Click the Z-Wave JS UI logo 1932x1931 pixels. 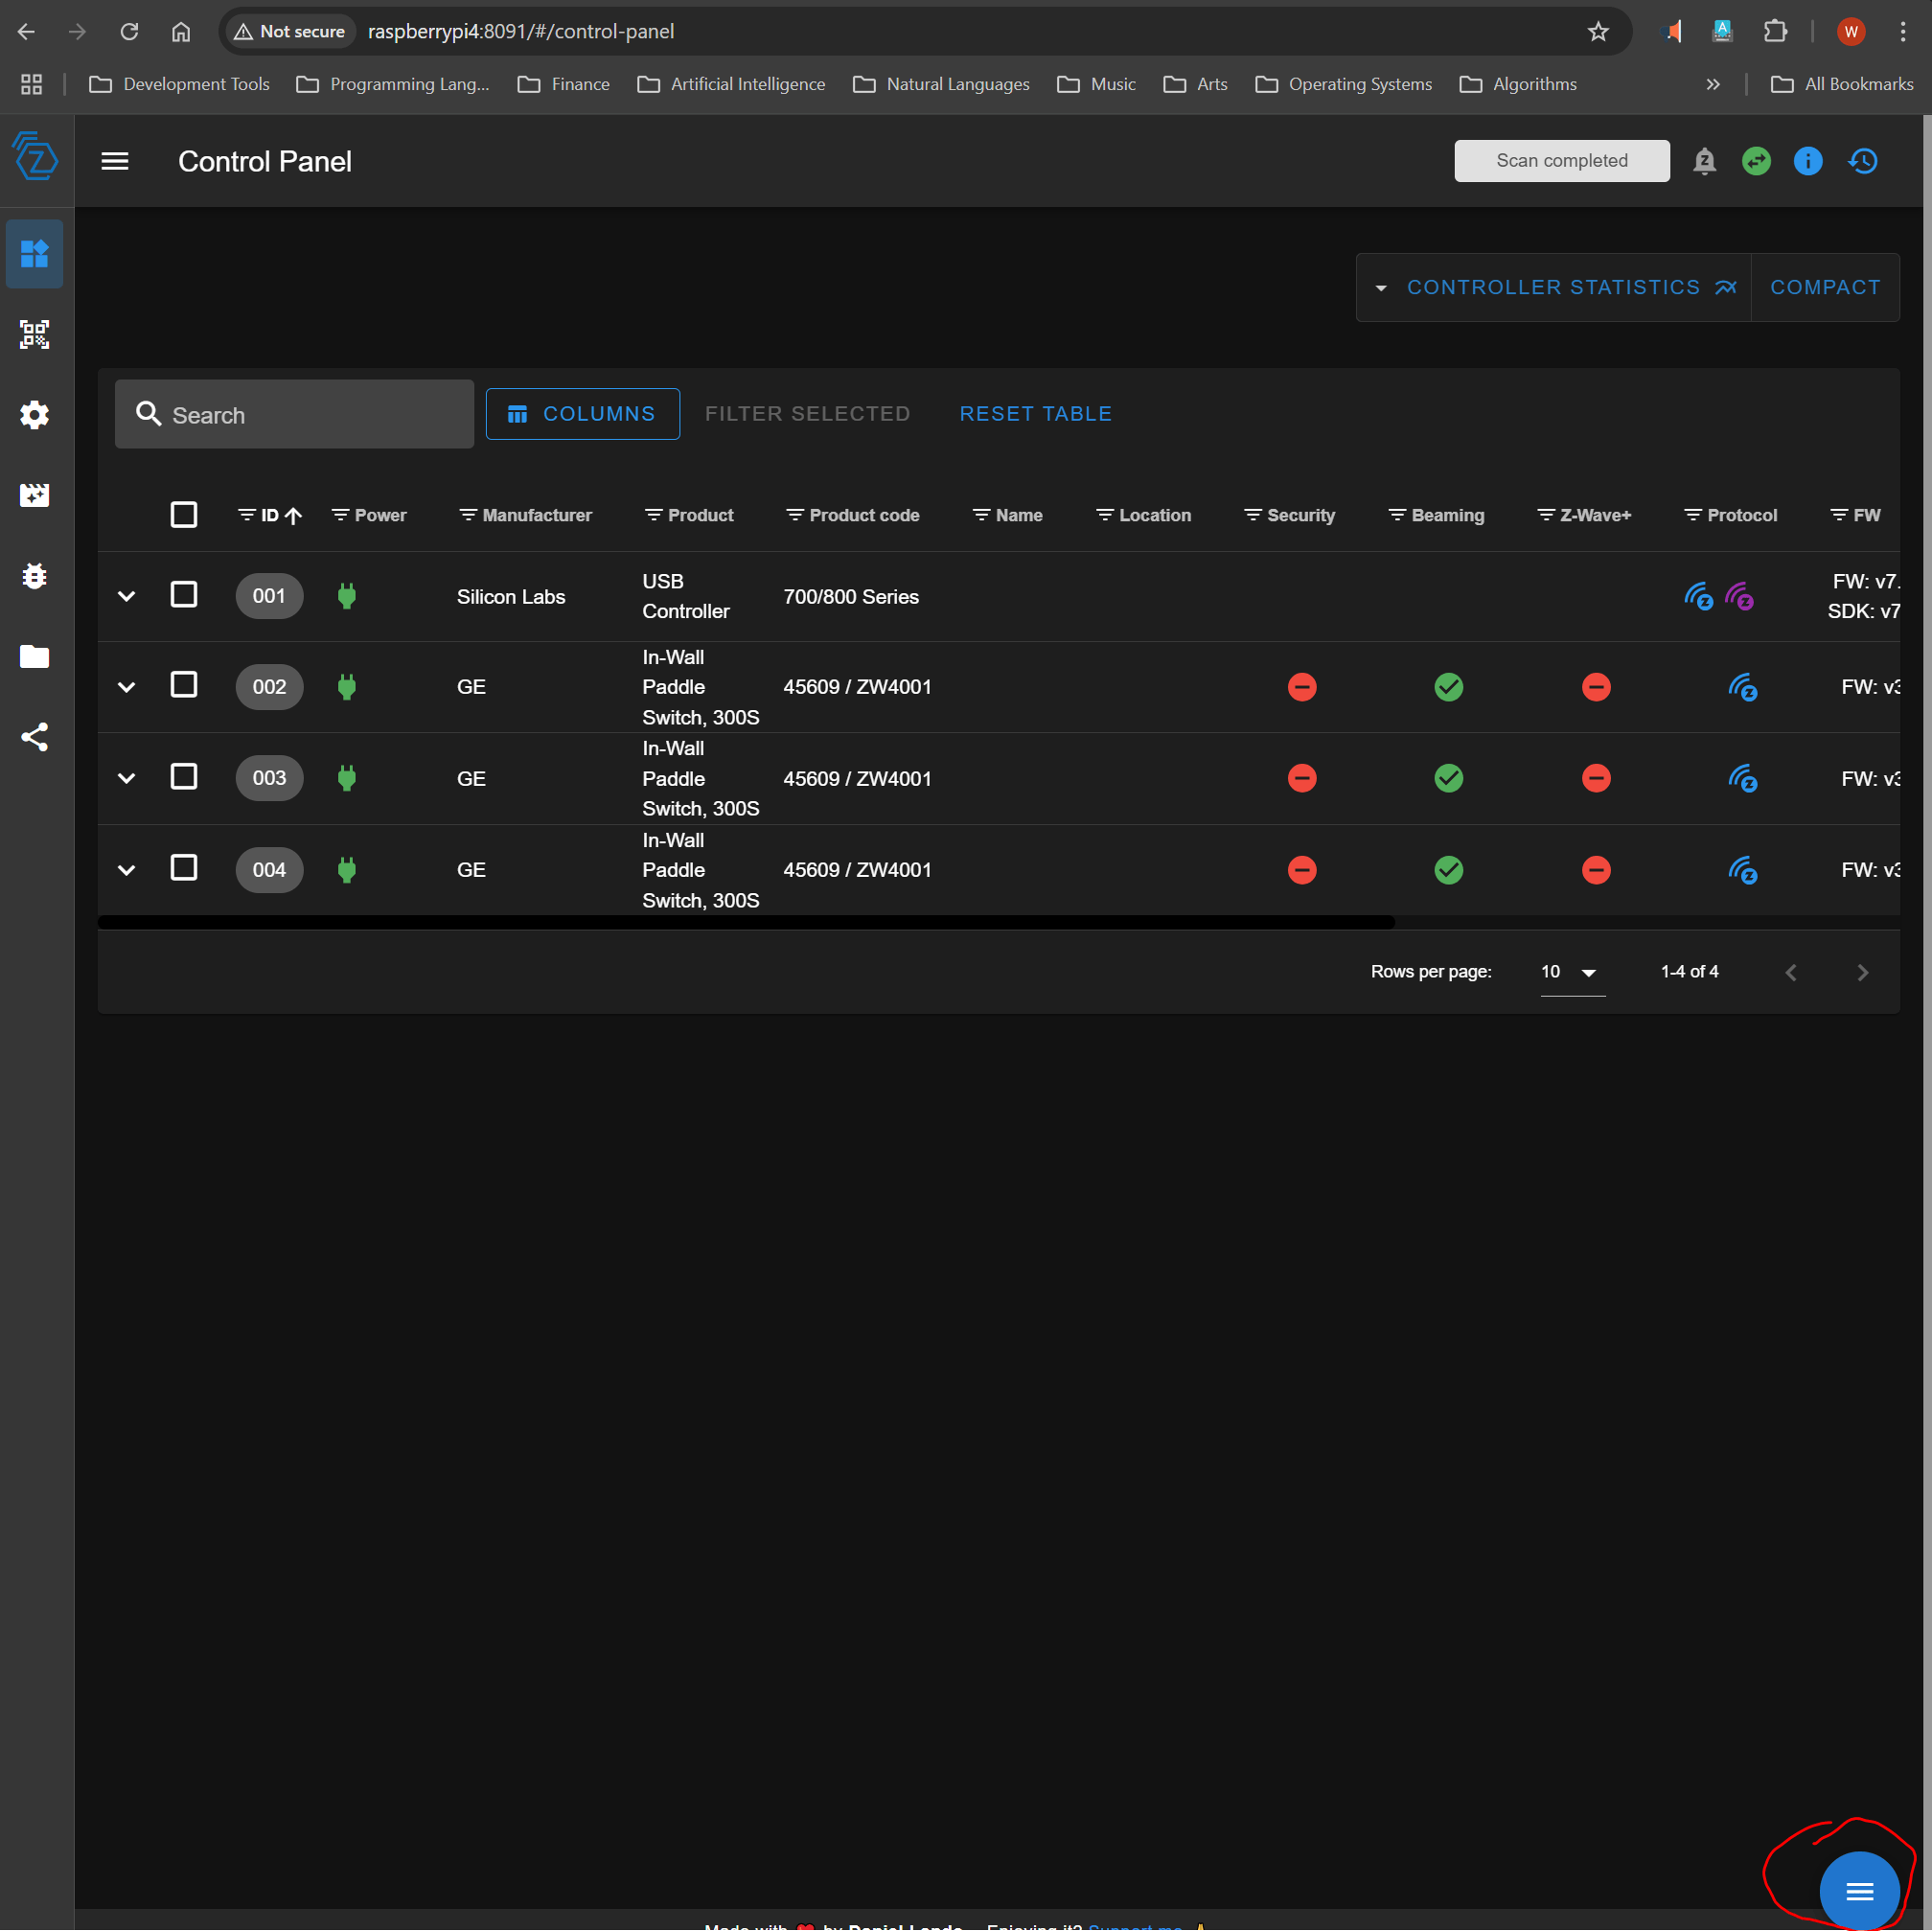coord(36,157)
